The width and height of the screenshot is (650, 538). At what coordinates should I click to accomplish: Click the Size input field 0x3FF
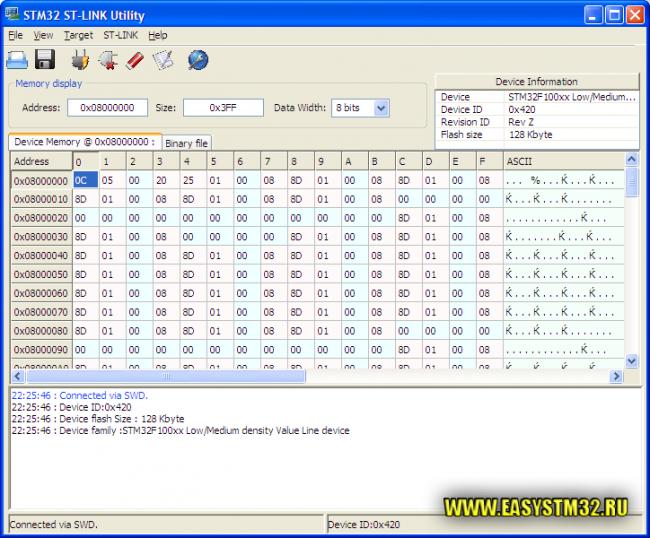[x=223, y=108]
